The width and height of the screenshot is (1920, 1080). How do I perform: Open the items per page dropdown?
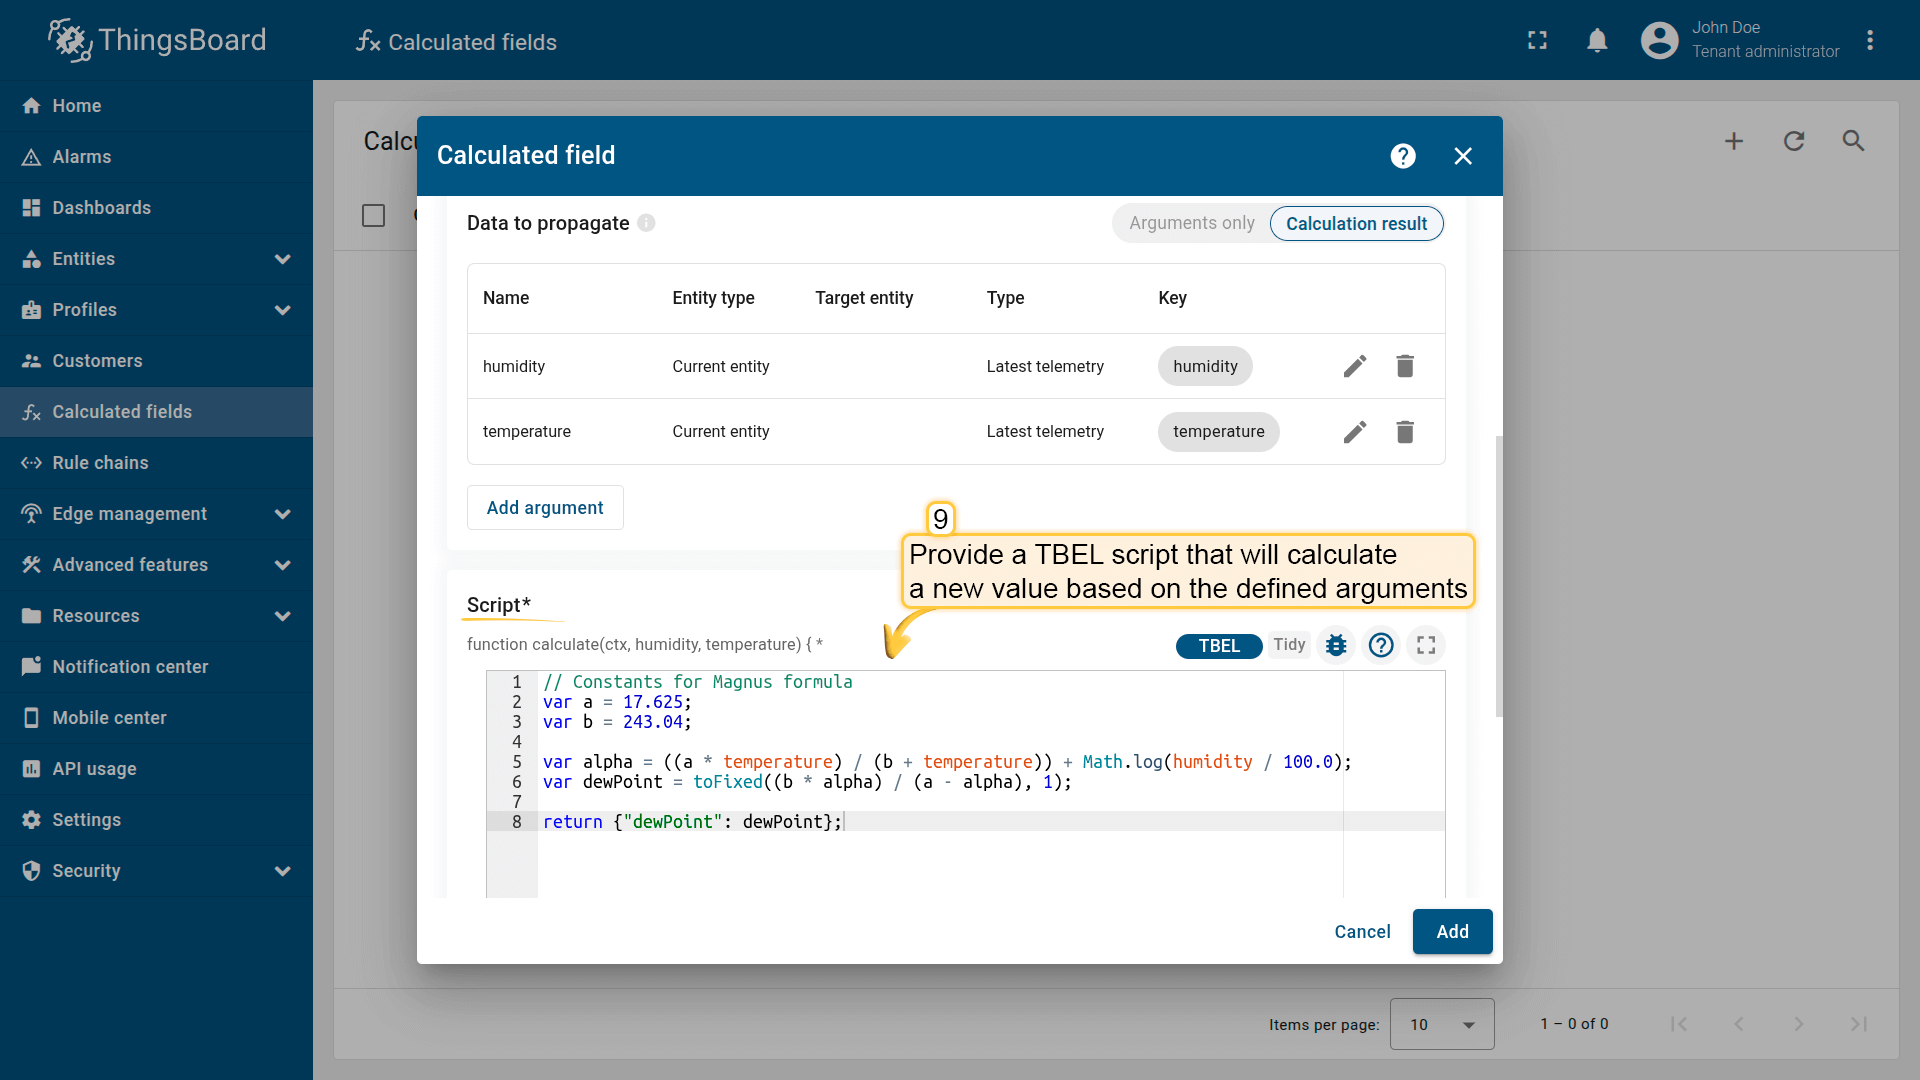[1441, 1024]
